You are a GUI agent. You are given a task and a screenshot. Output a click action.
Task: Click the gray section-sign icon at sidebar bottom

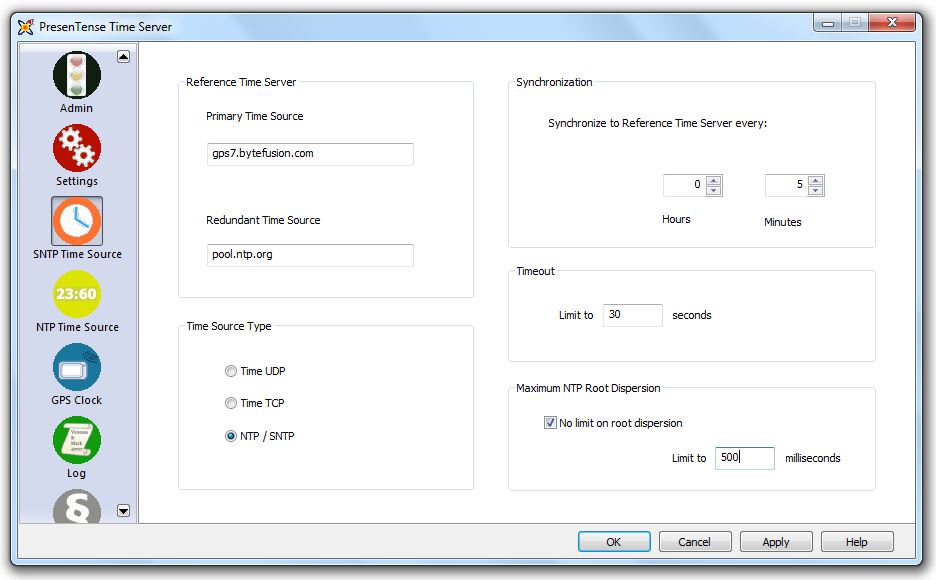(x=77, y=508)
